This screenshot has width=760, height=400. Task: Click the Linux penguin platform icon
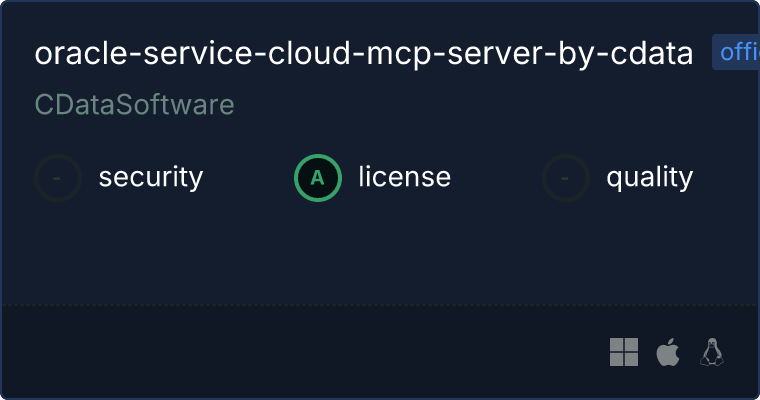pyautogui.click(x=712, y=352)
